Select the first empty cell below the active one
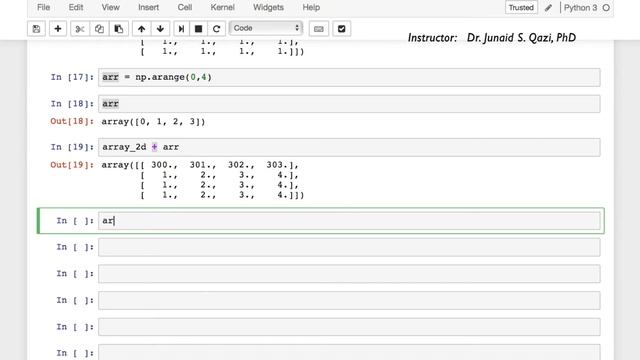 pos(349,247)
